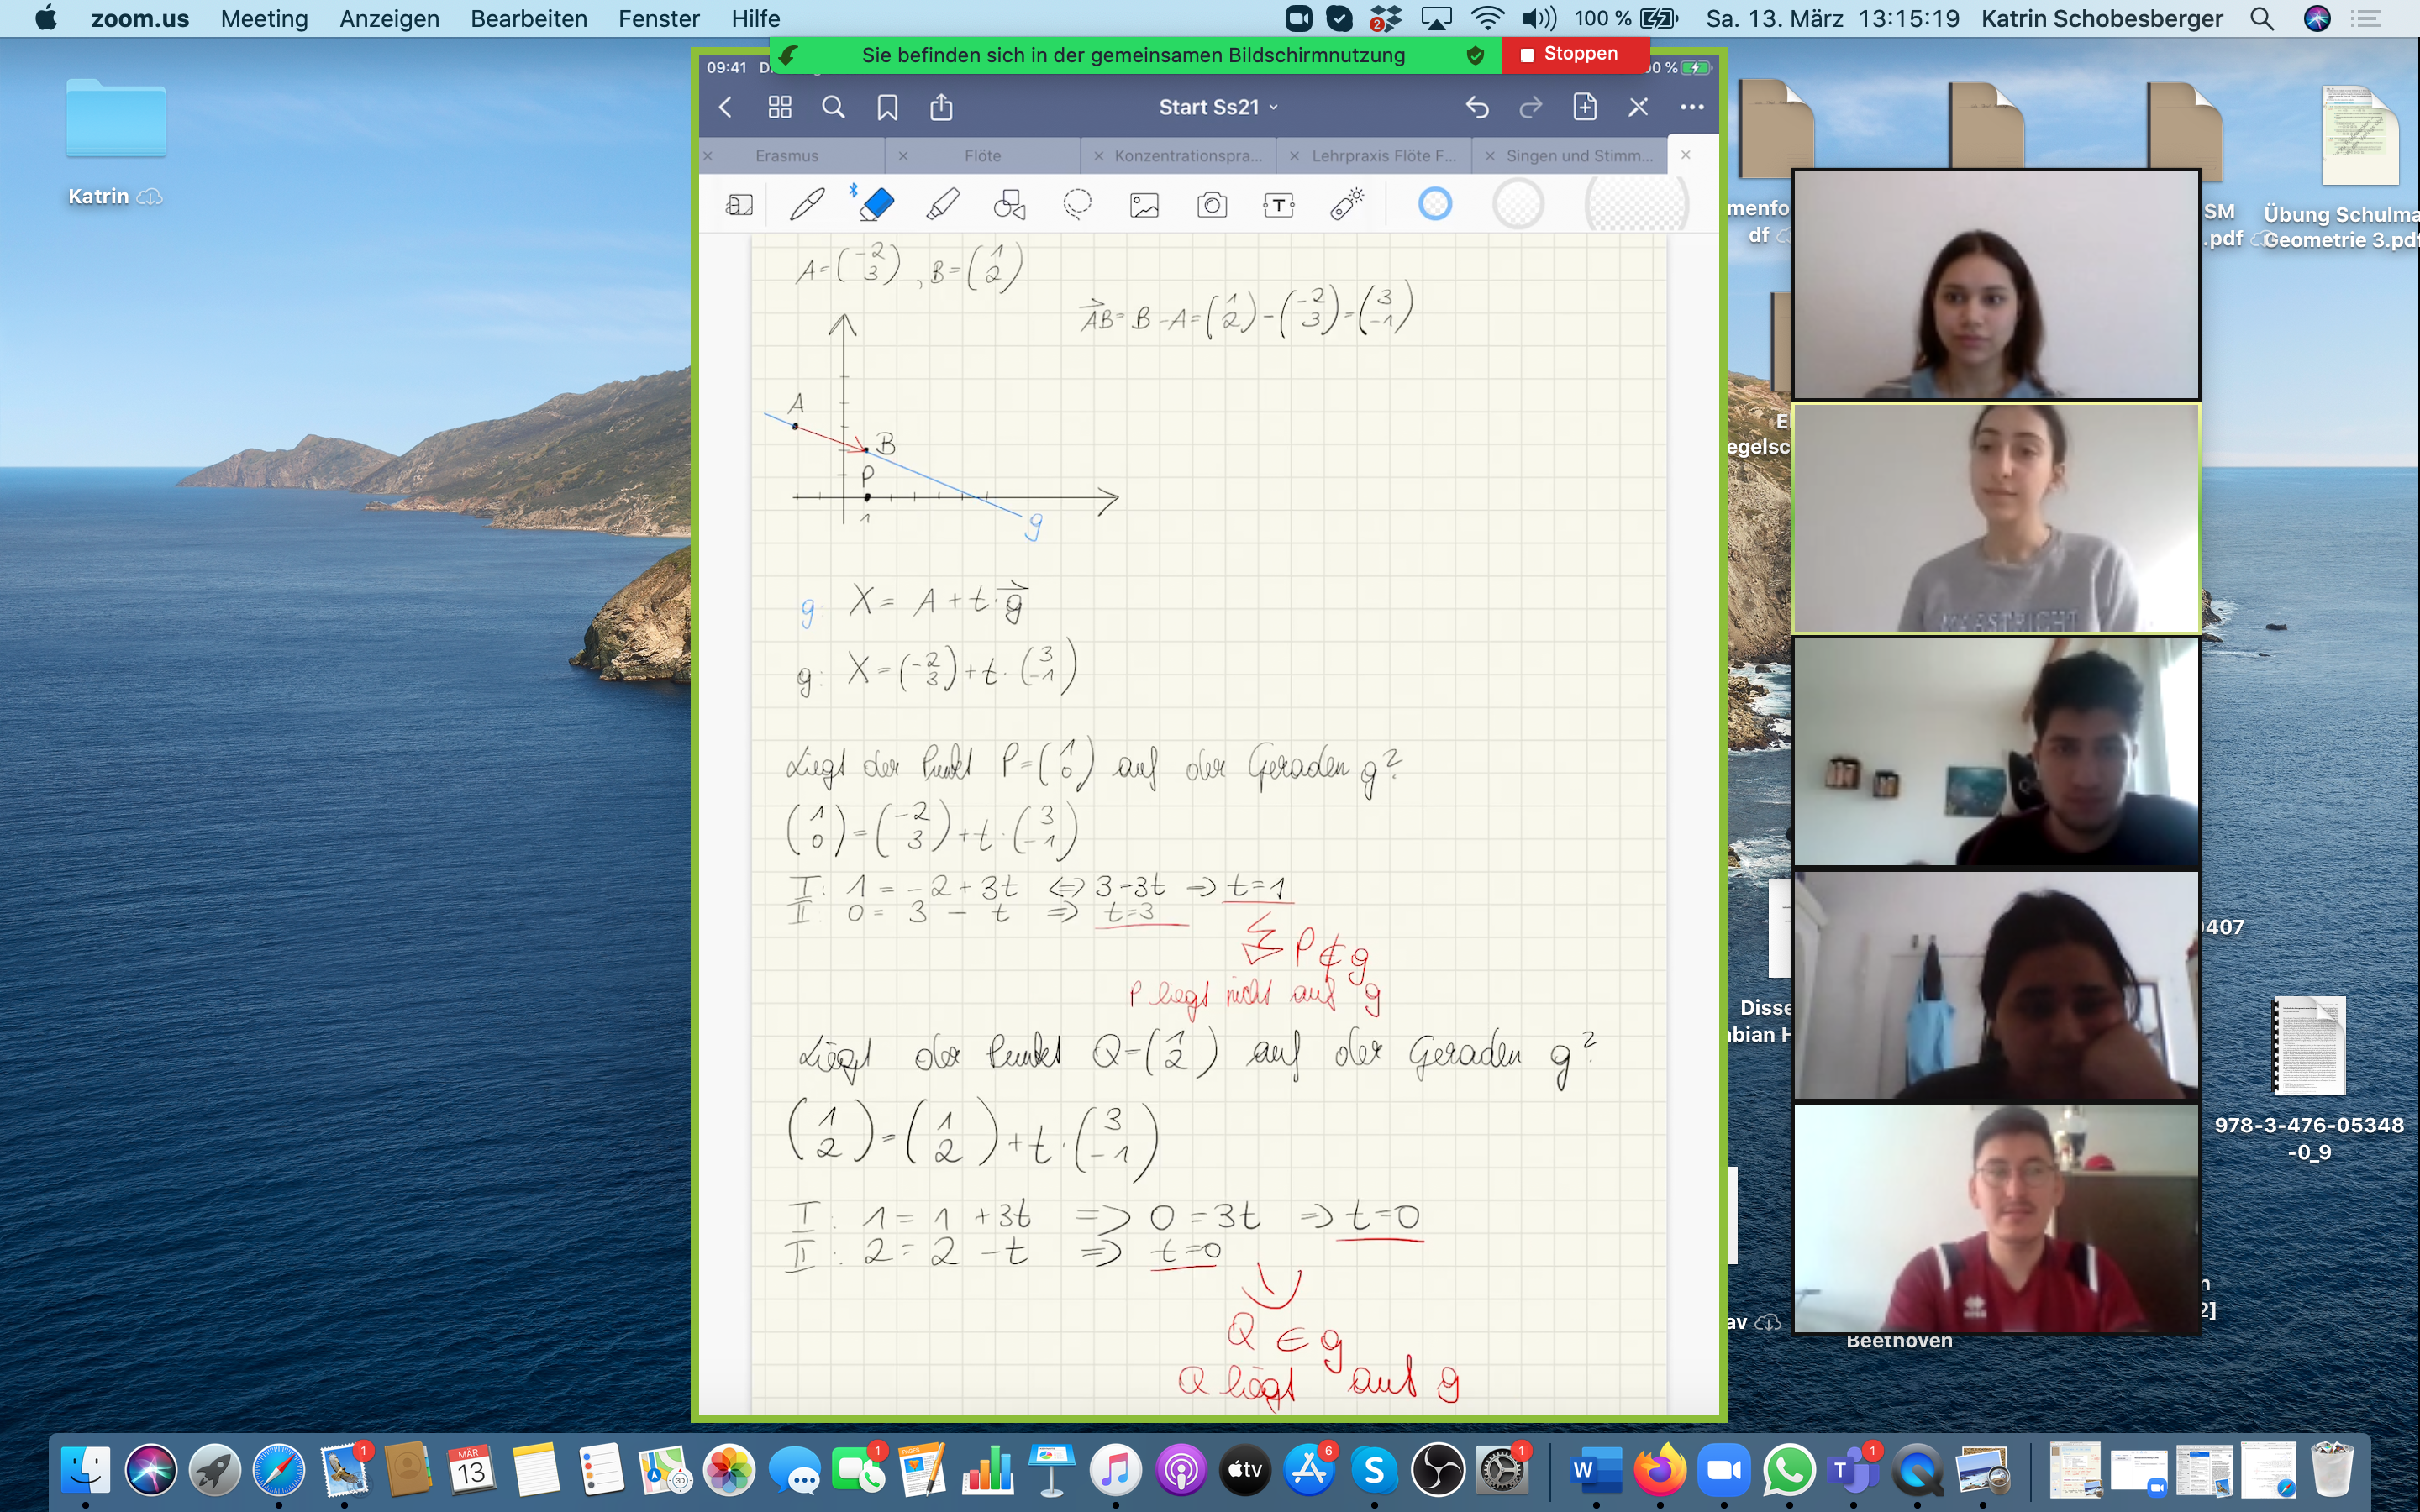The height and width of the screenshot is (1512, 2420).
Task: Select the large eraser size circle
Action: click(1637, 204)
